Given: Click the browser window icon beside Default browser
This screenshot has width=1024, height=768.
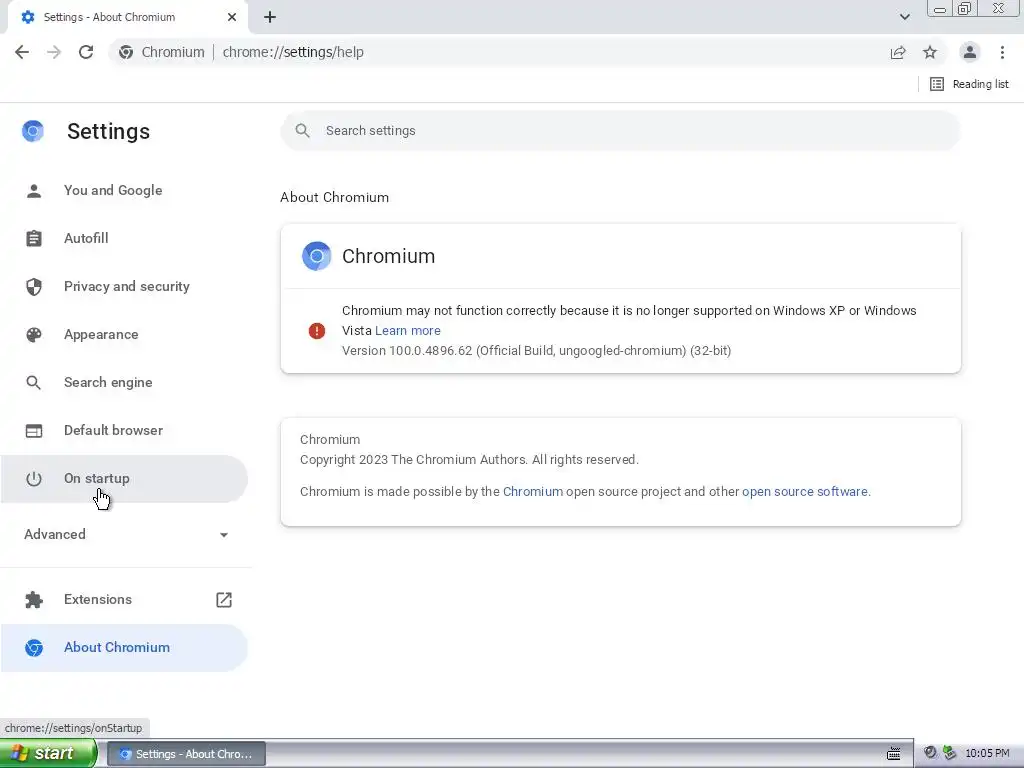Looking at the screenshot, I should 34,430.
